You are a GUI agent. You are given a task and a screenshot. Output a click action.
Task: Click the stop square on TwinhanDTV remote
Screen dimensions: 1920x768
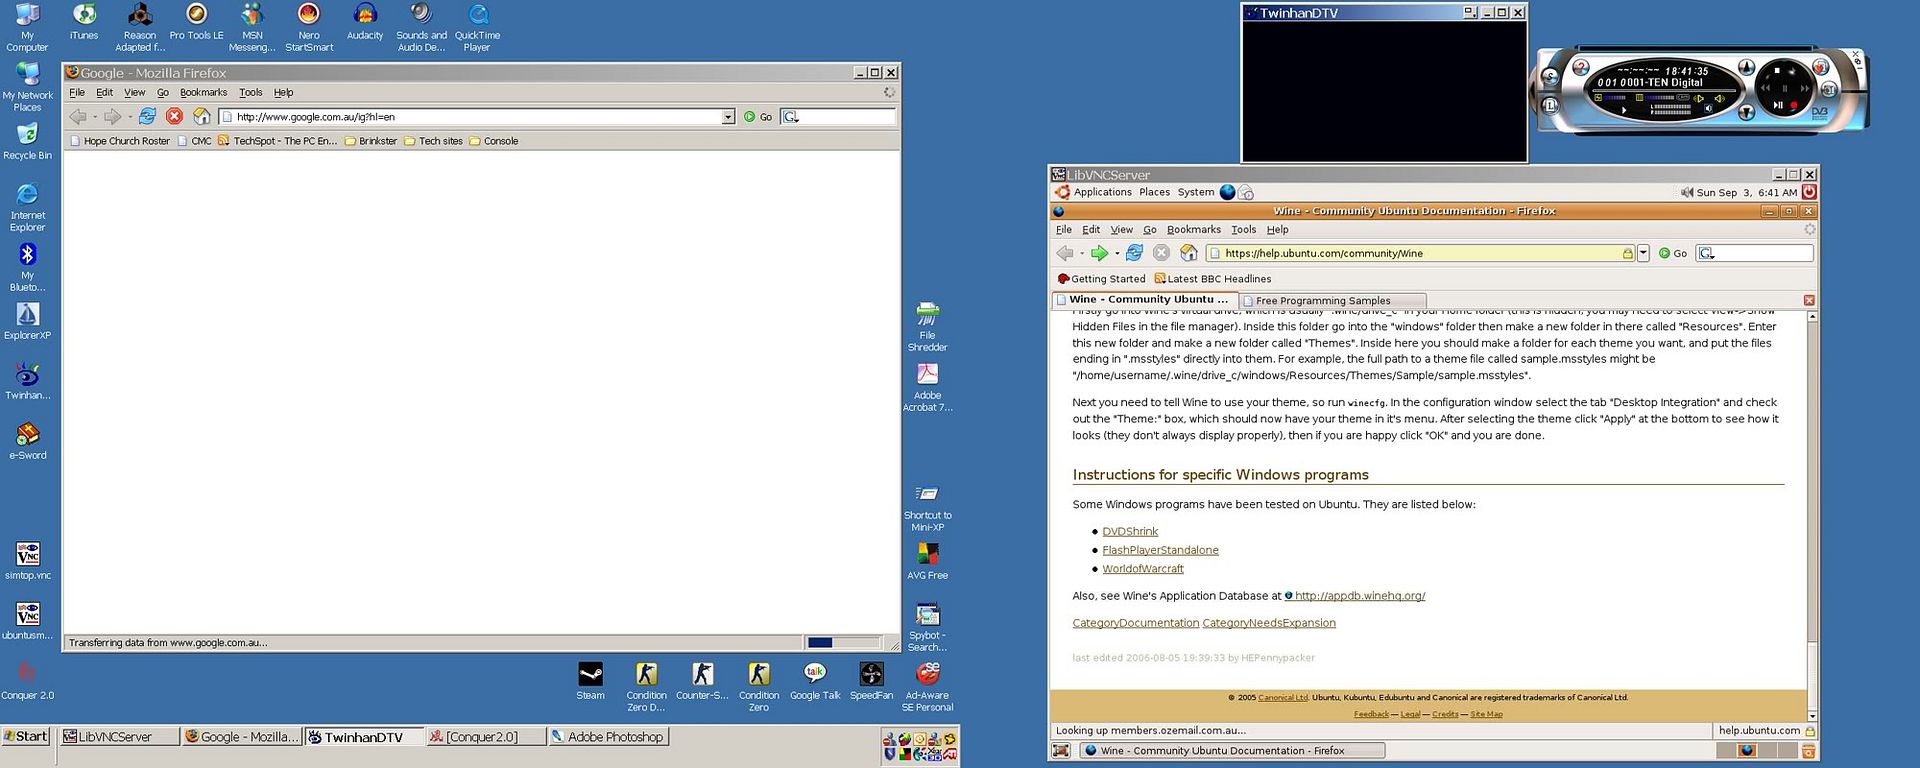1777,70
